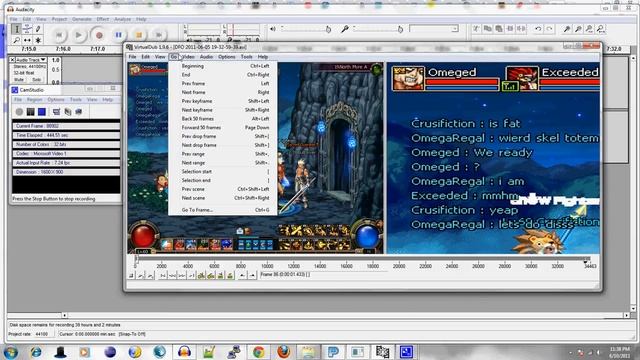Open Audacity's input source combo box

[x=434, y=29]
